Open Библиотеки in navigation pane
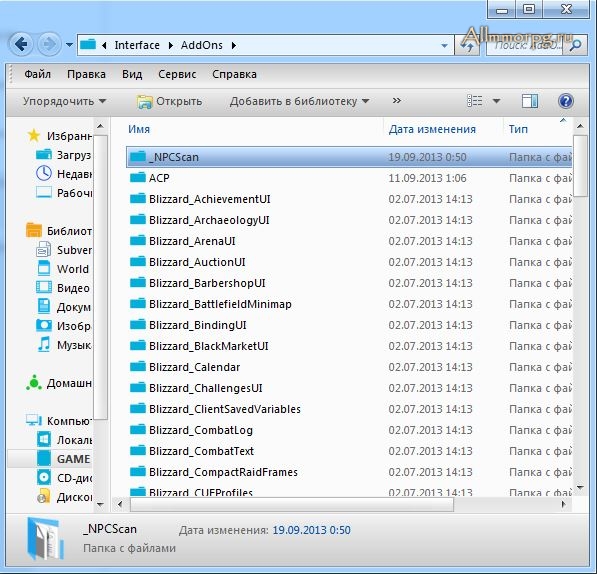The width and height of the screenshot is (597, 574). click(x=59, y=231)
